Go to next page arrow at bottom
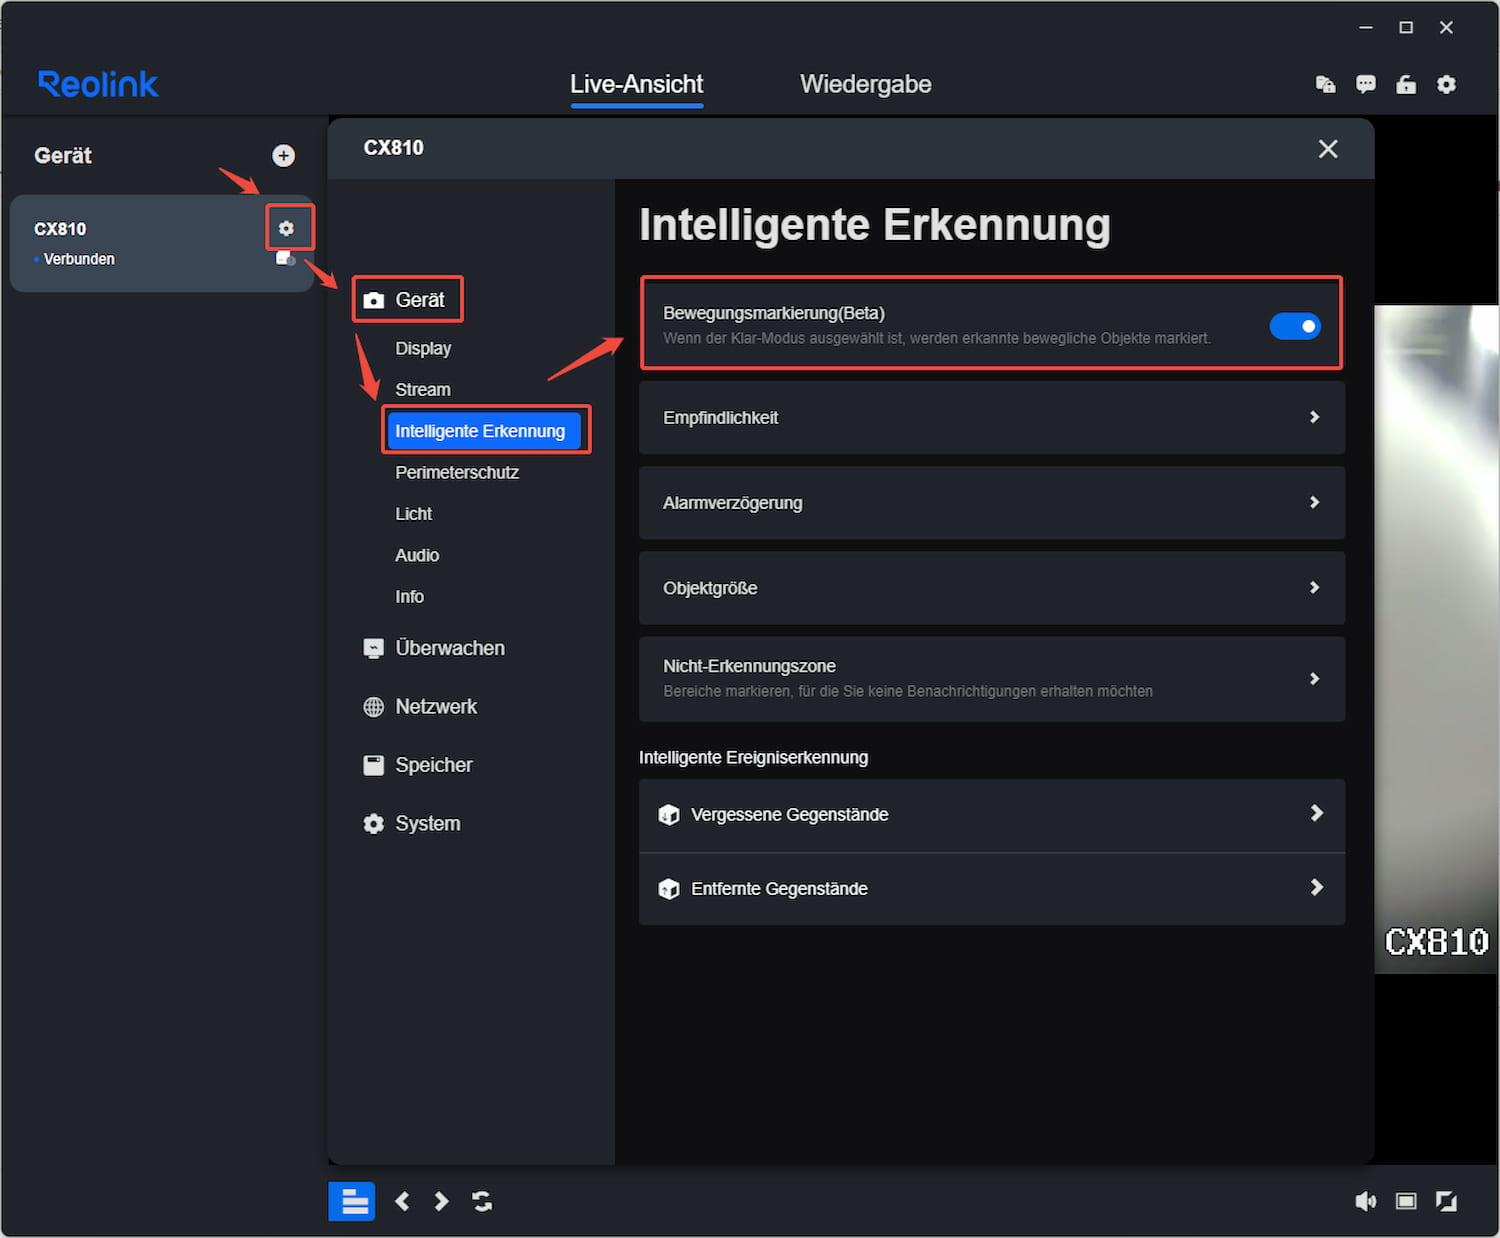 click(x=441, y=1201)
